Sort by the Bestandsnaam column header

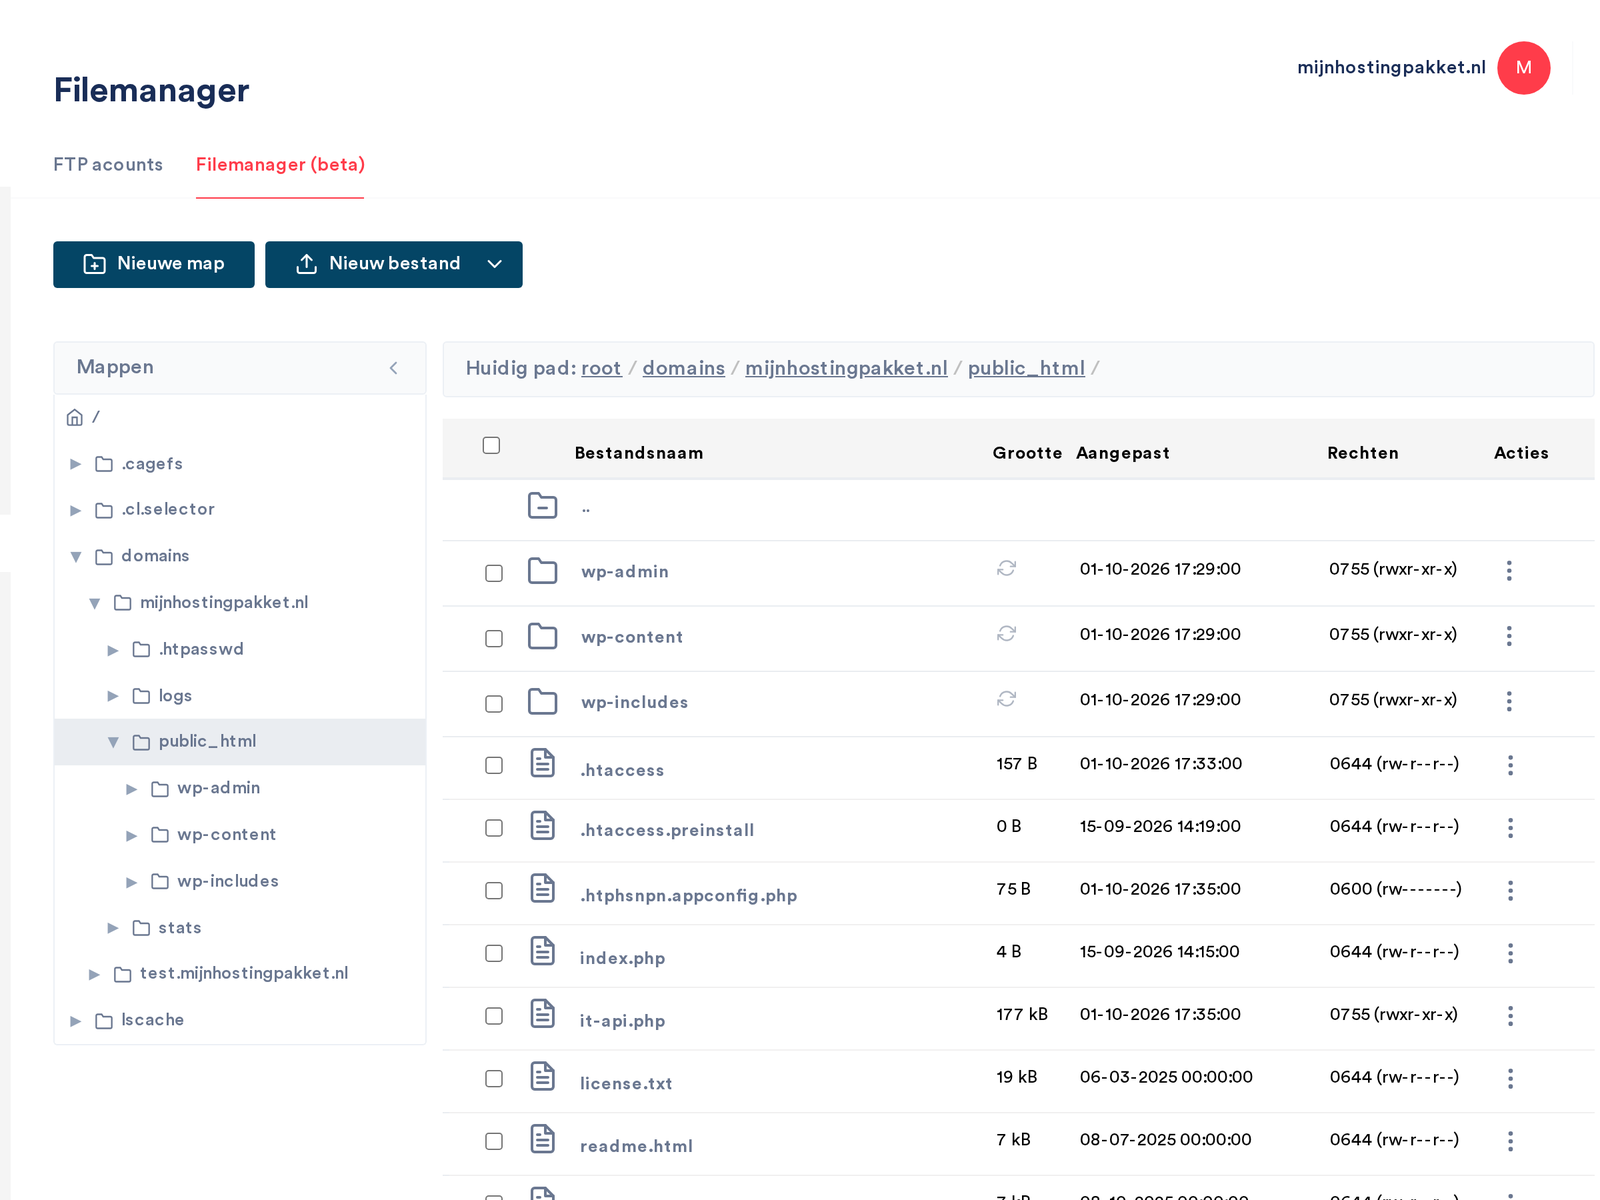tap(638, 453)
